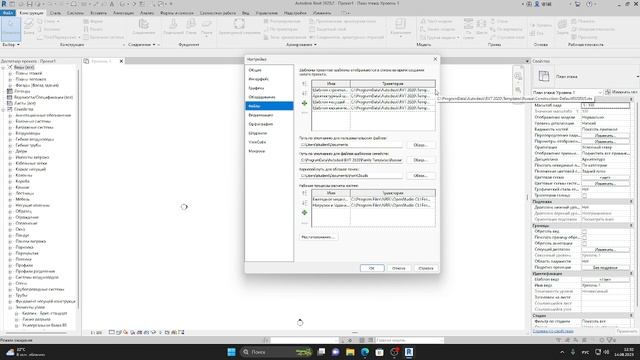Open Task View on the taskbar
This screenshot has height=360, width=640.
tap(321, 352)
